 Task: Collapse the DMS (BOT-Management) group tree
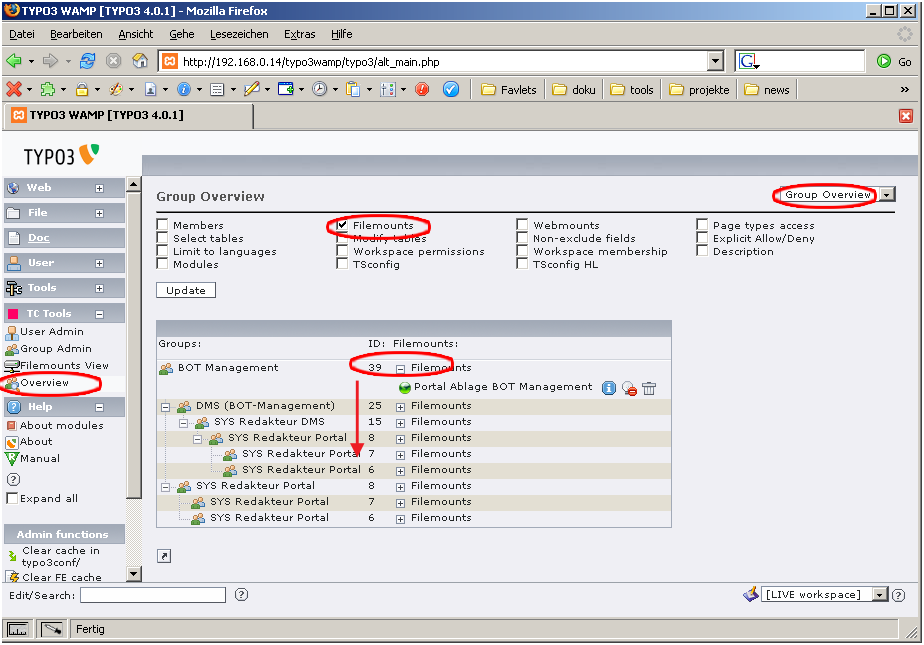166,407
